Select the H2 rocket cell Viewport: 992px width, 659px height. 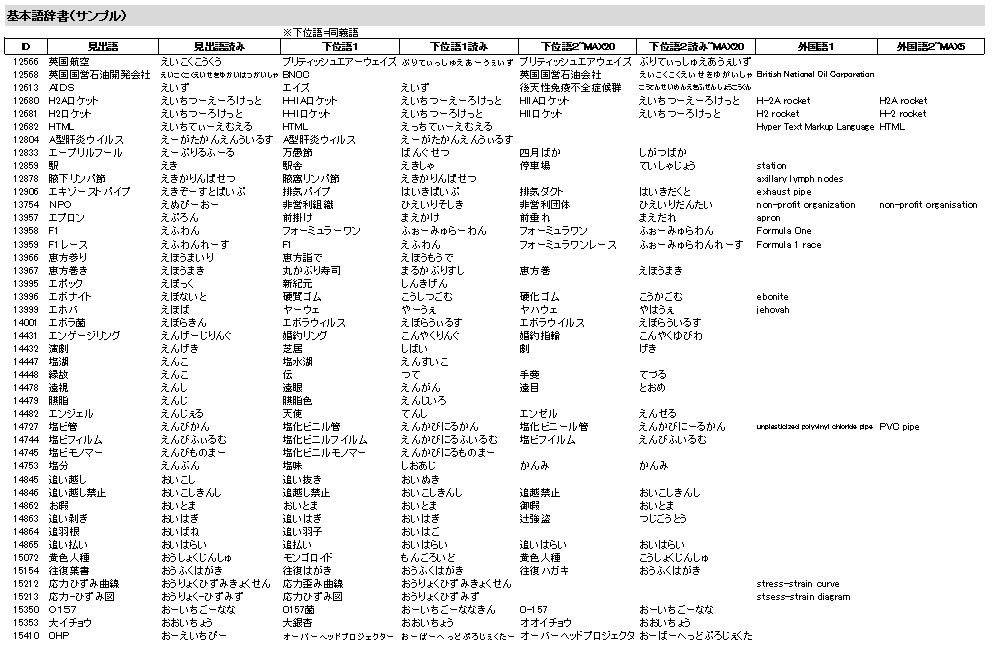tap(778, 114)
